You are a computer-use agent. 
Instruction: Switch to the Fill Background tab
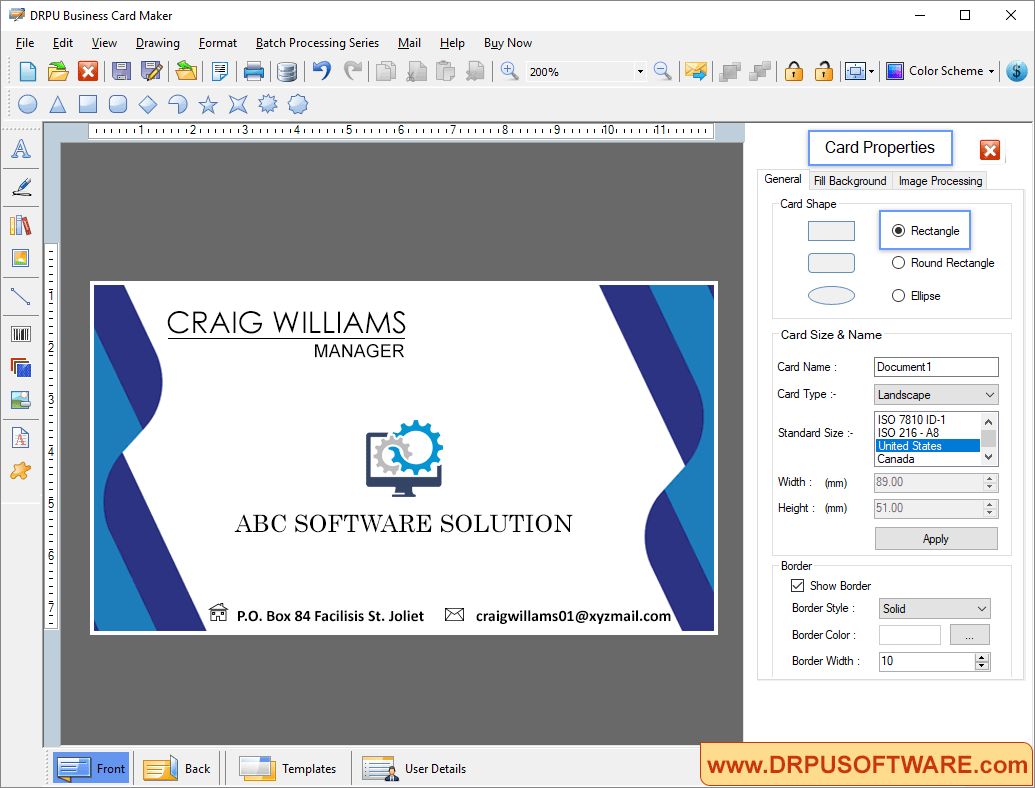tap(850, 181)
